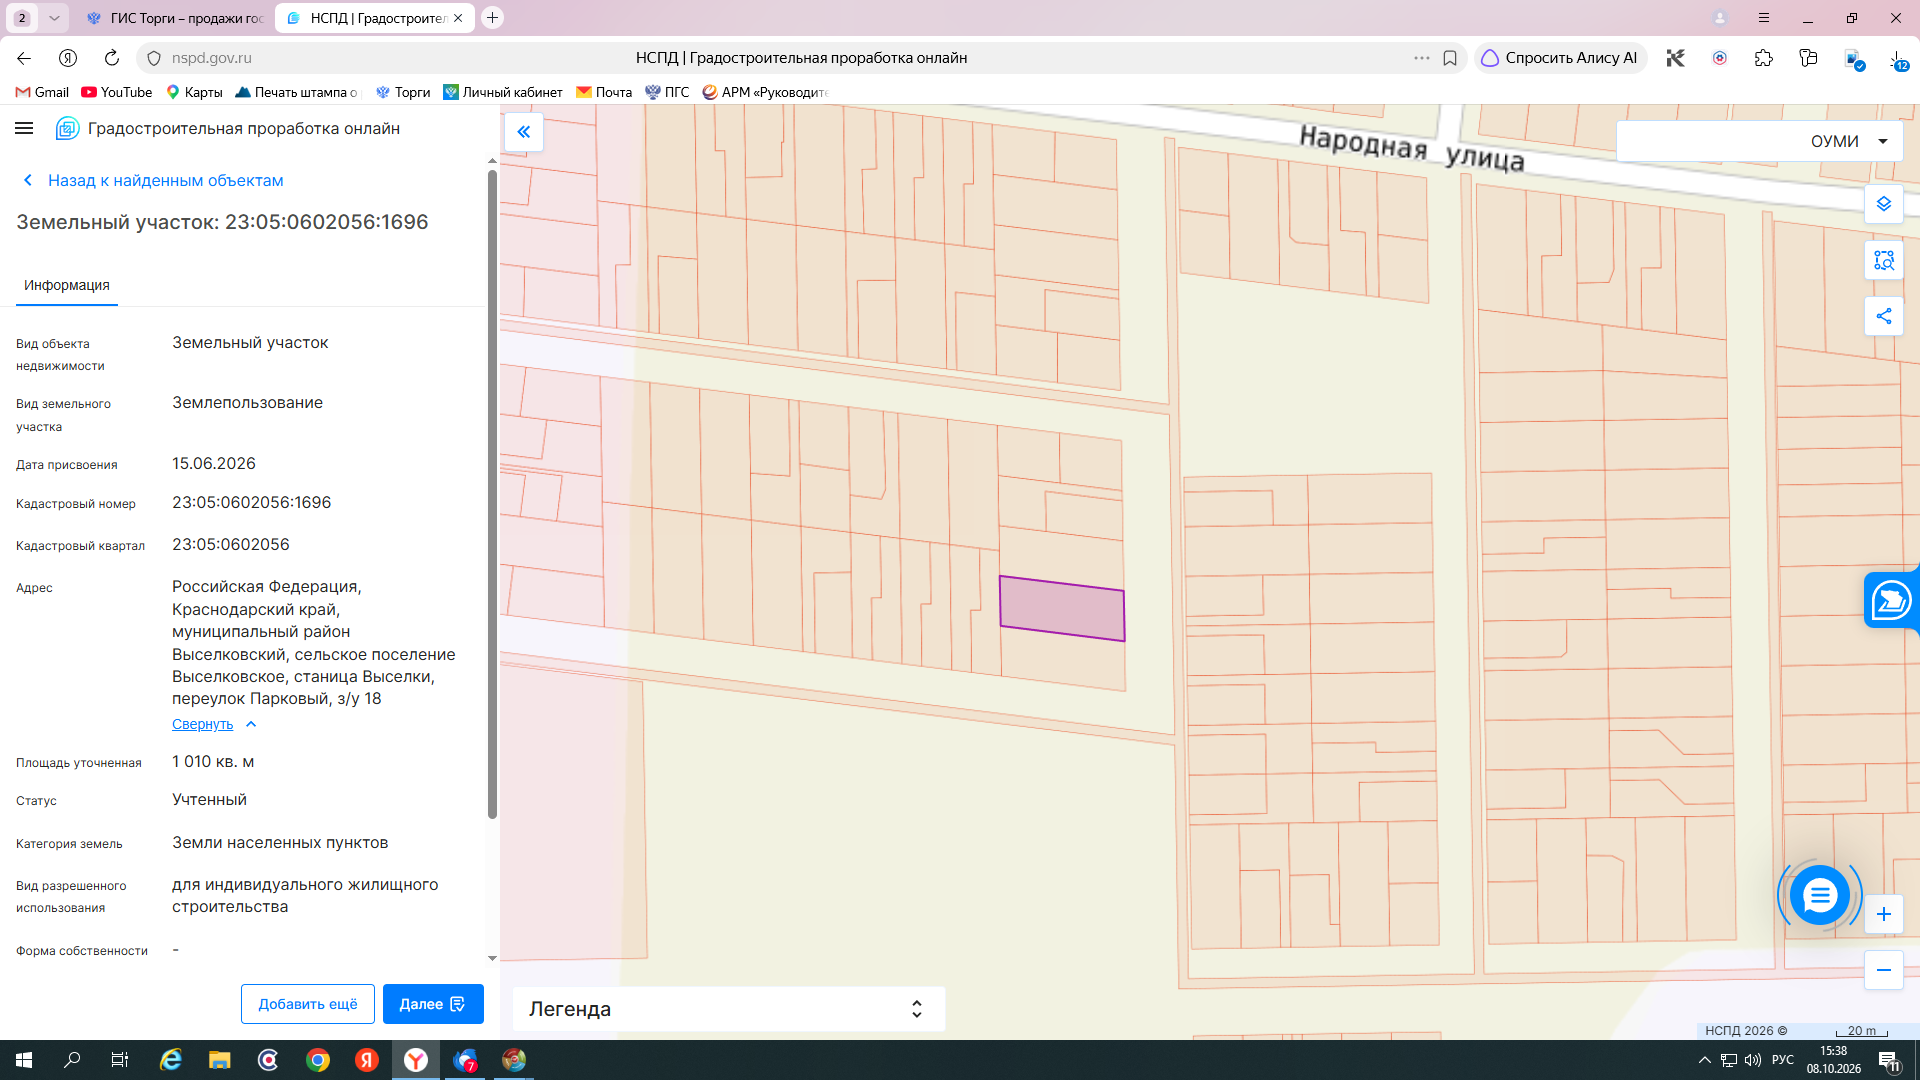The height and width of the screenshot is (1080, 1920).
Task: Open the hamburger main menu
Action: [24, 128]
